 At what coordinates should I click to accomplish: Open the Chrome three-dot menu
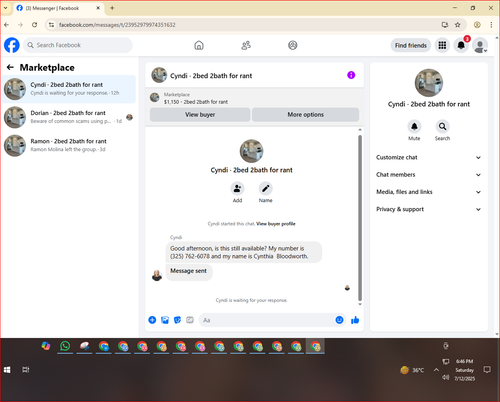point(491,25)
